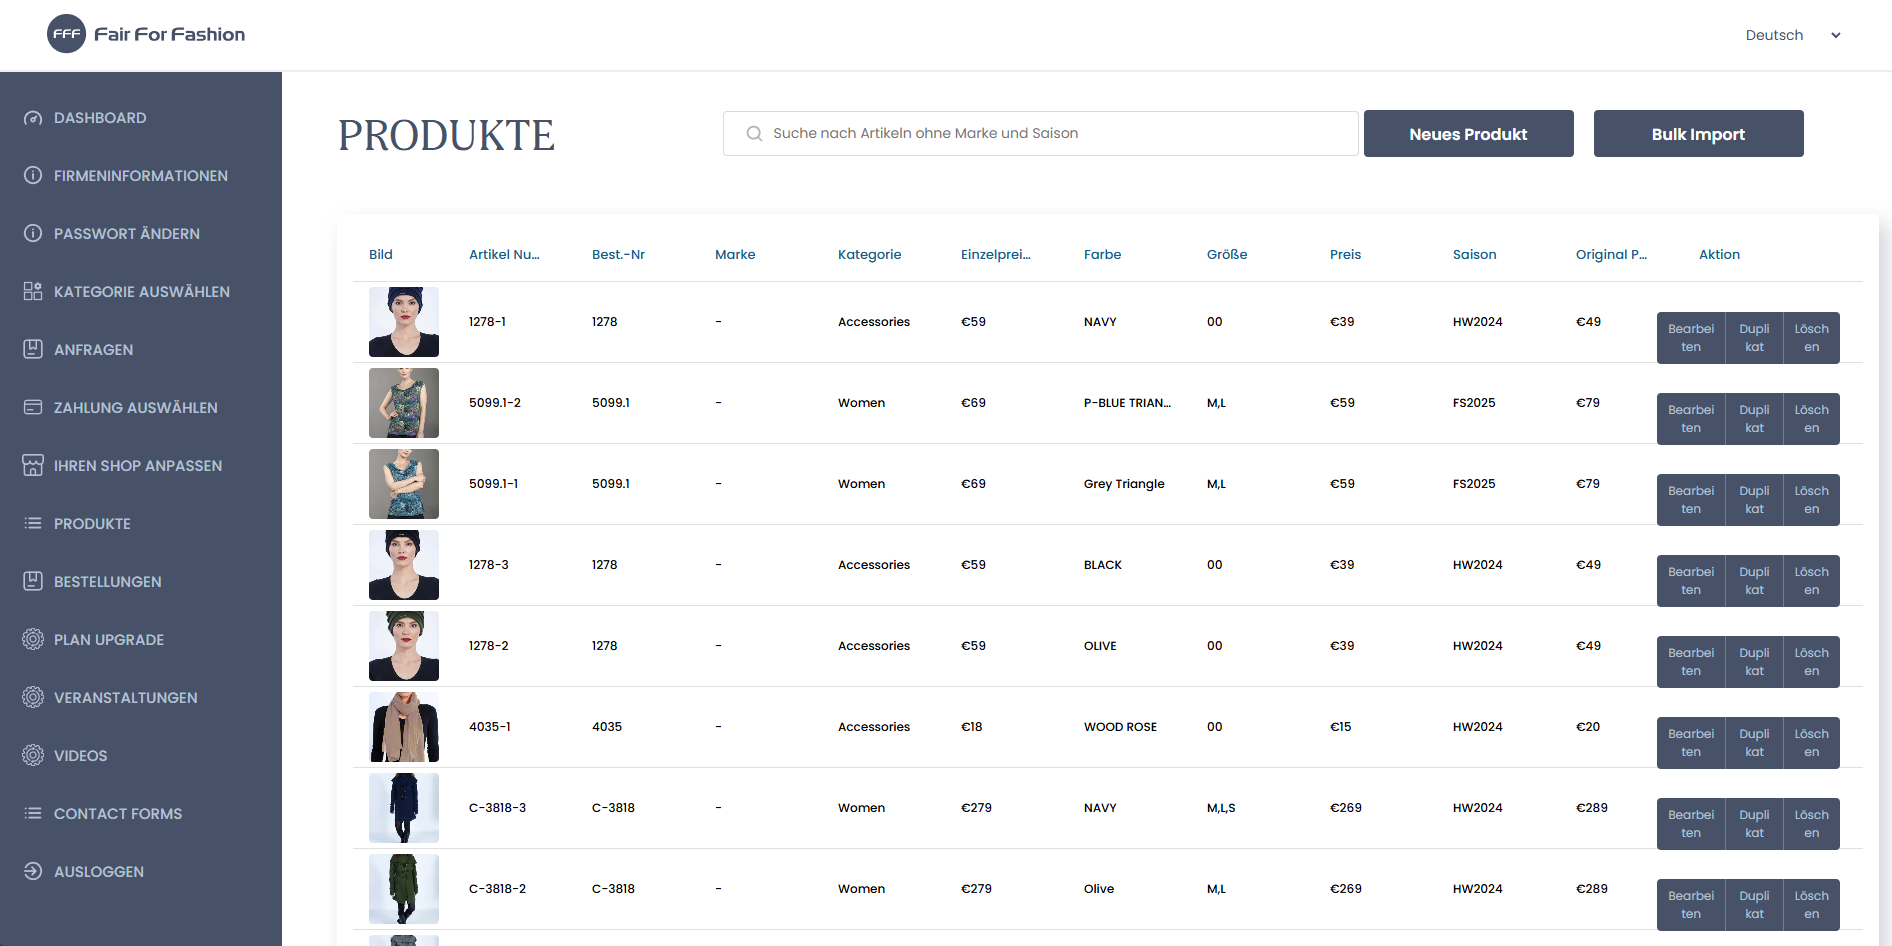
Task: Open the thumbnail of article 5099.1-2
Action: click(404, 403)
